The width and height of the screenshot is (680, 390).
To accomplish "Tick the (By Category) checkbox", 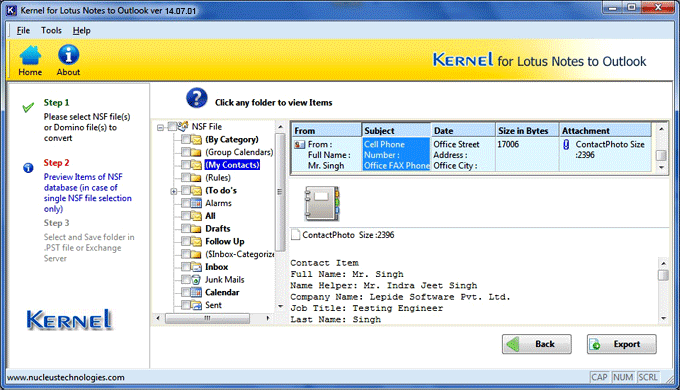I will [x=186, y=139].
